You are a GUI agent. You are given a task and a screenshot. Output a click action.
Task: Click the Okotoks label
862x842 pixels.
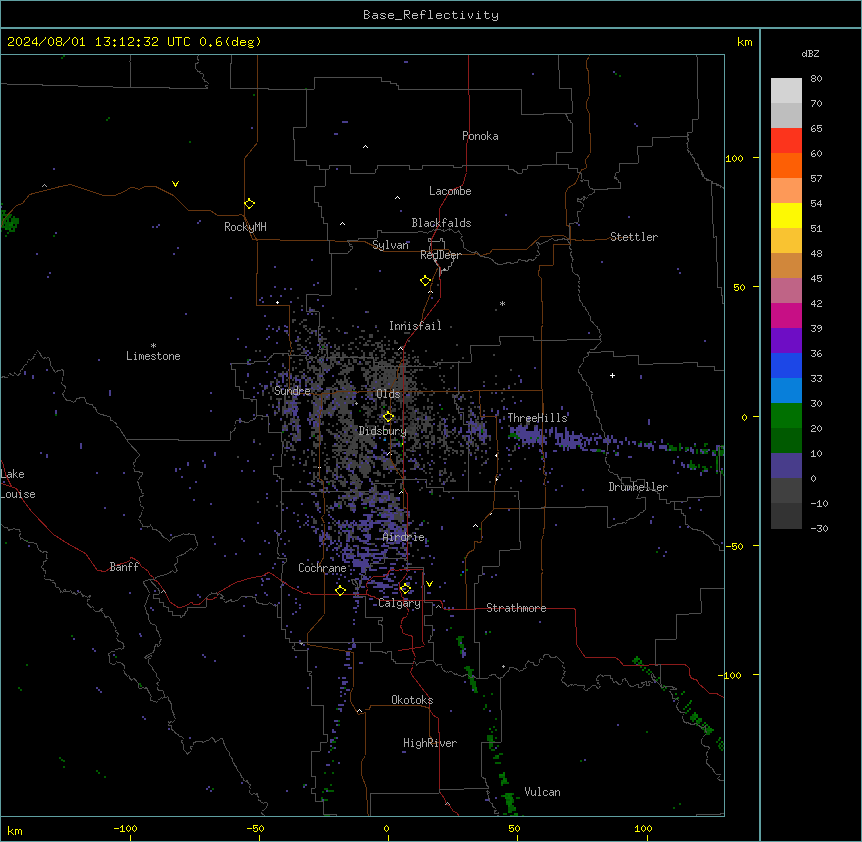pyautogui.click(x=412, y=700)
